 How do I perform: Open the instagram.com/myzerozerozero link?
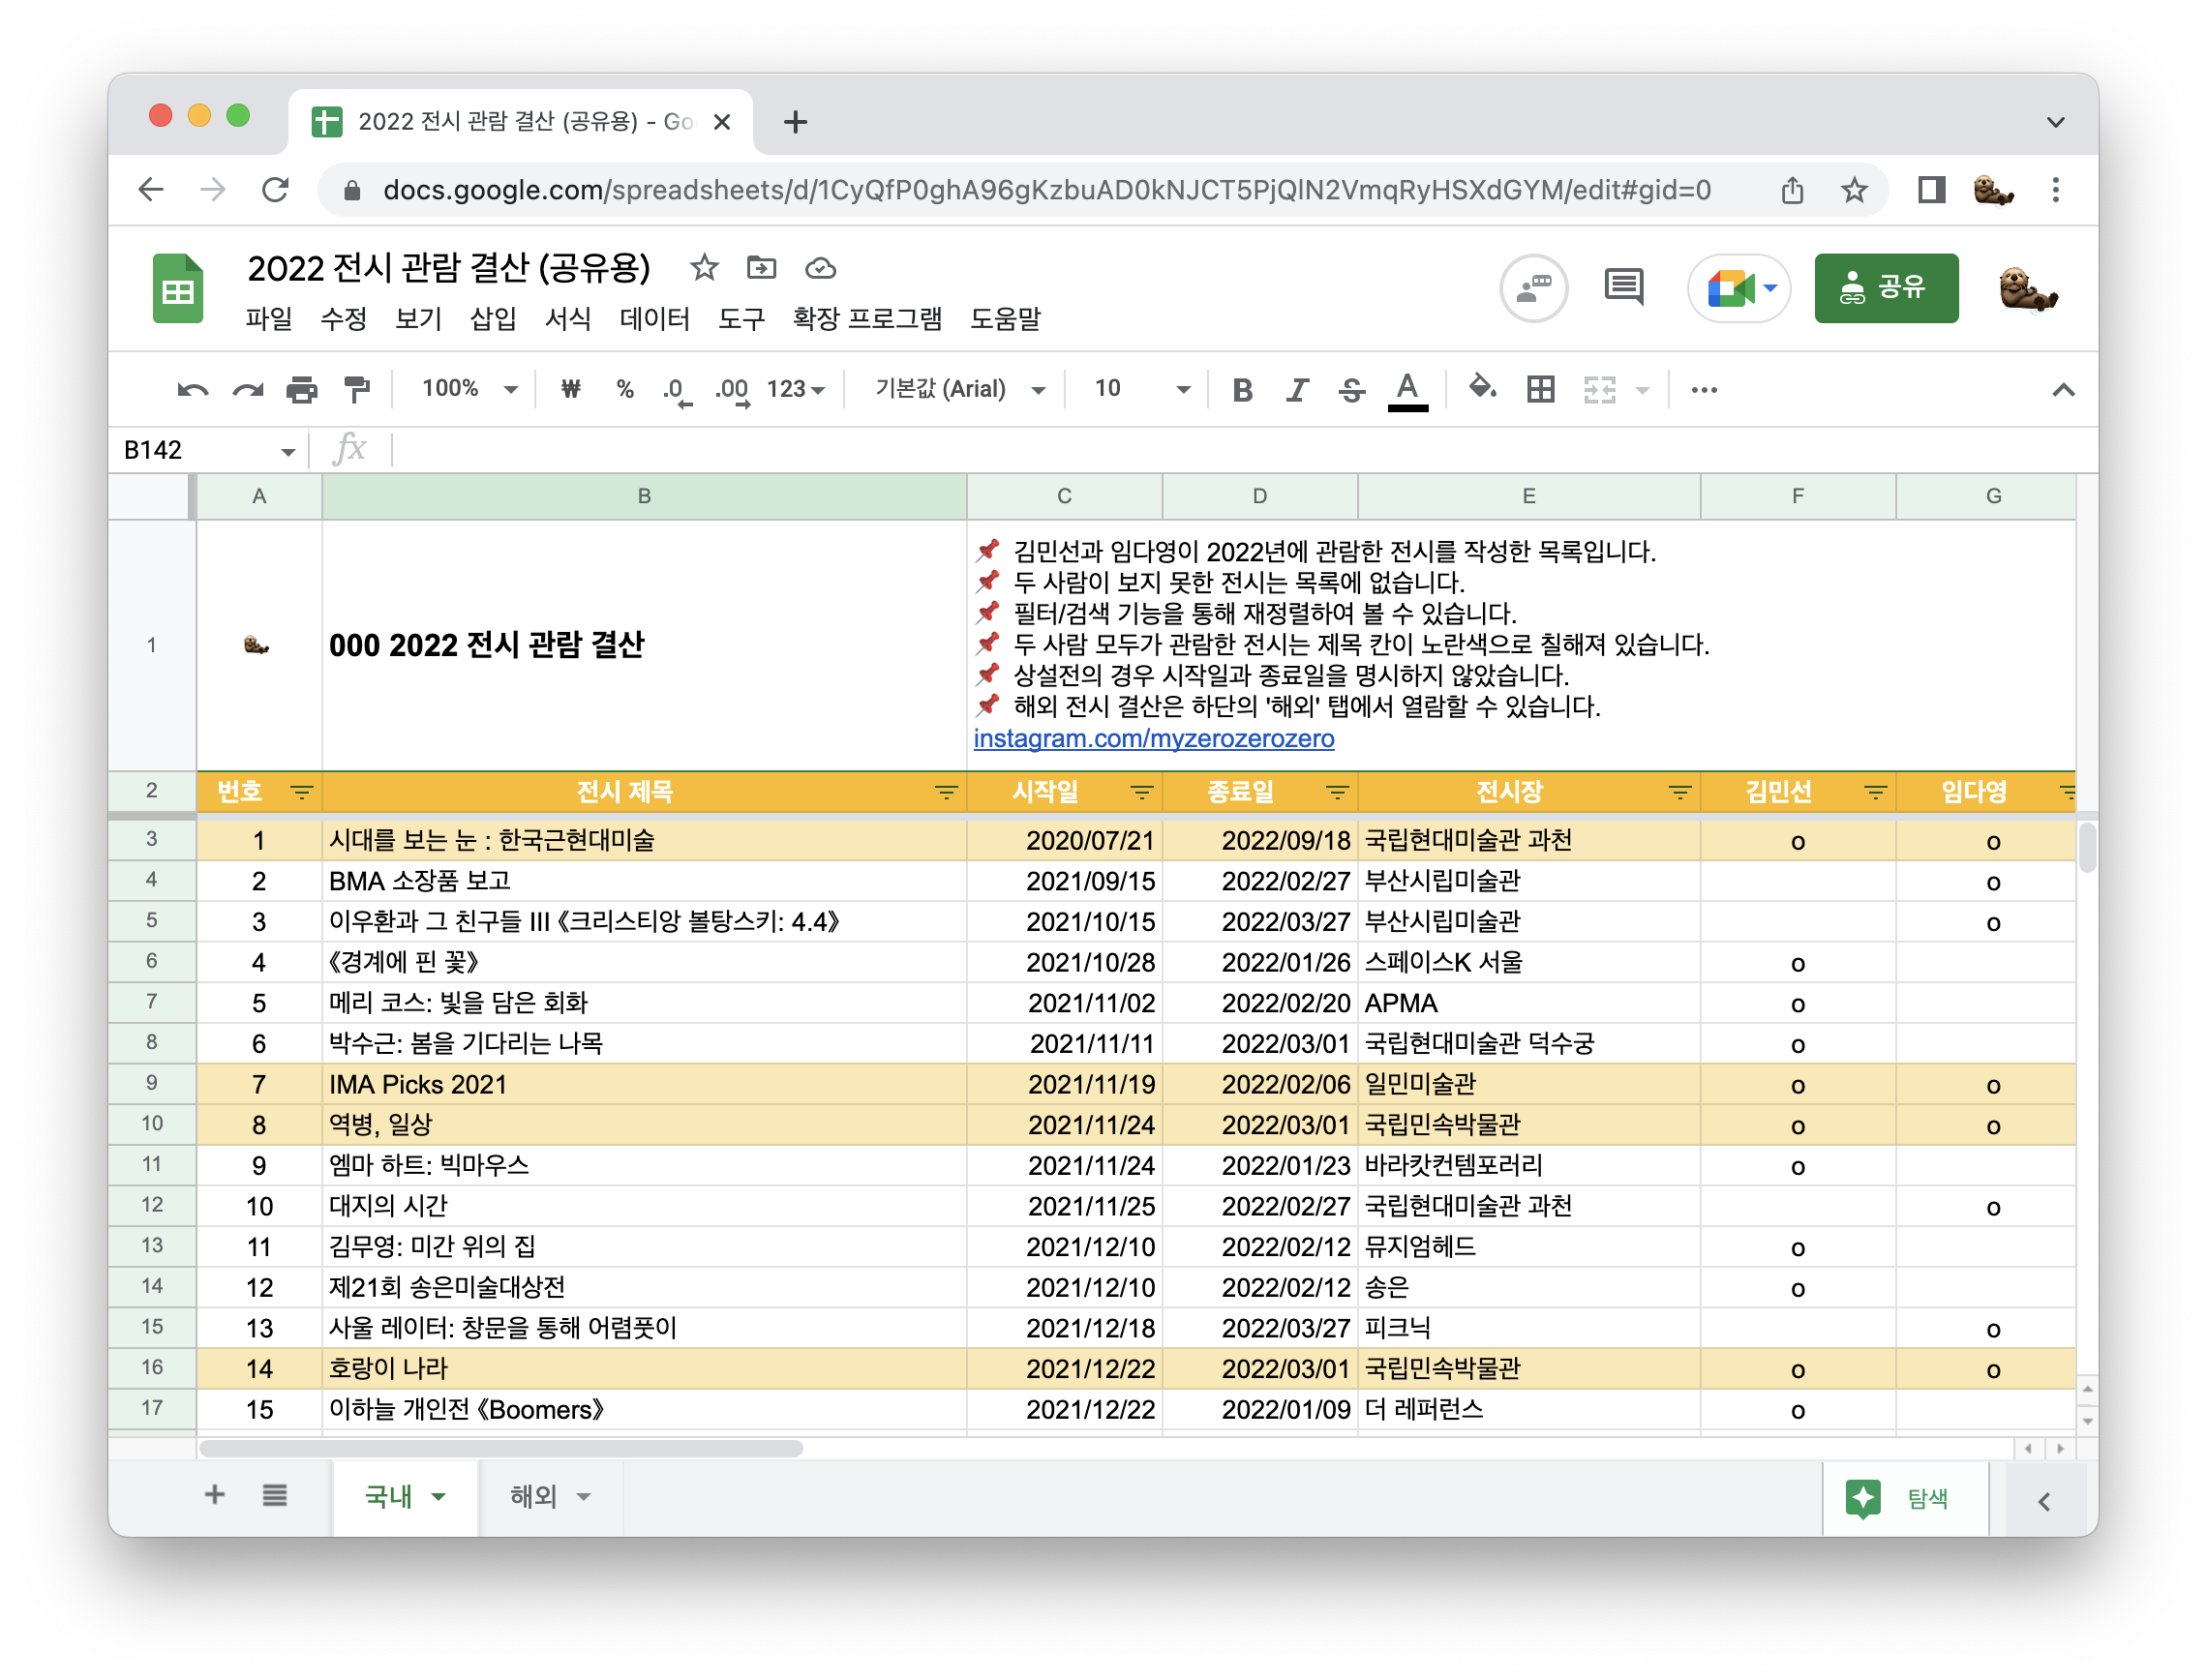point(1153,738)
